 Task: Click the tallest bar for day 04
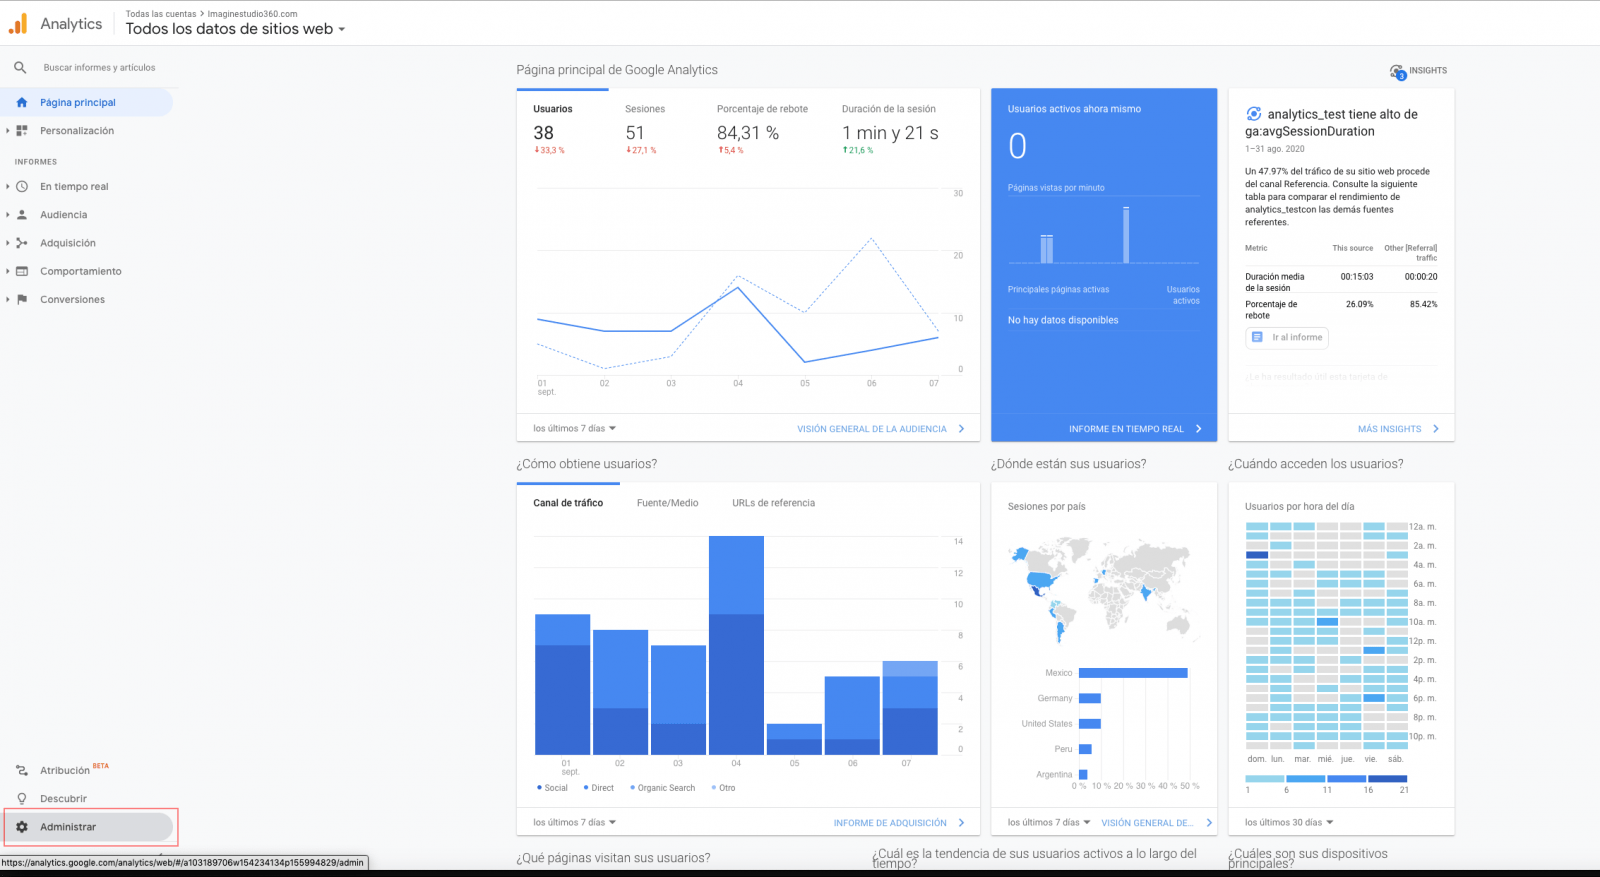(736, 645)
